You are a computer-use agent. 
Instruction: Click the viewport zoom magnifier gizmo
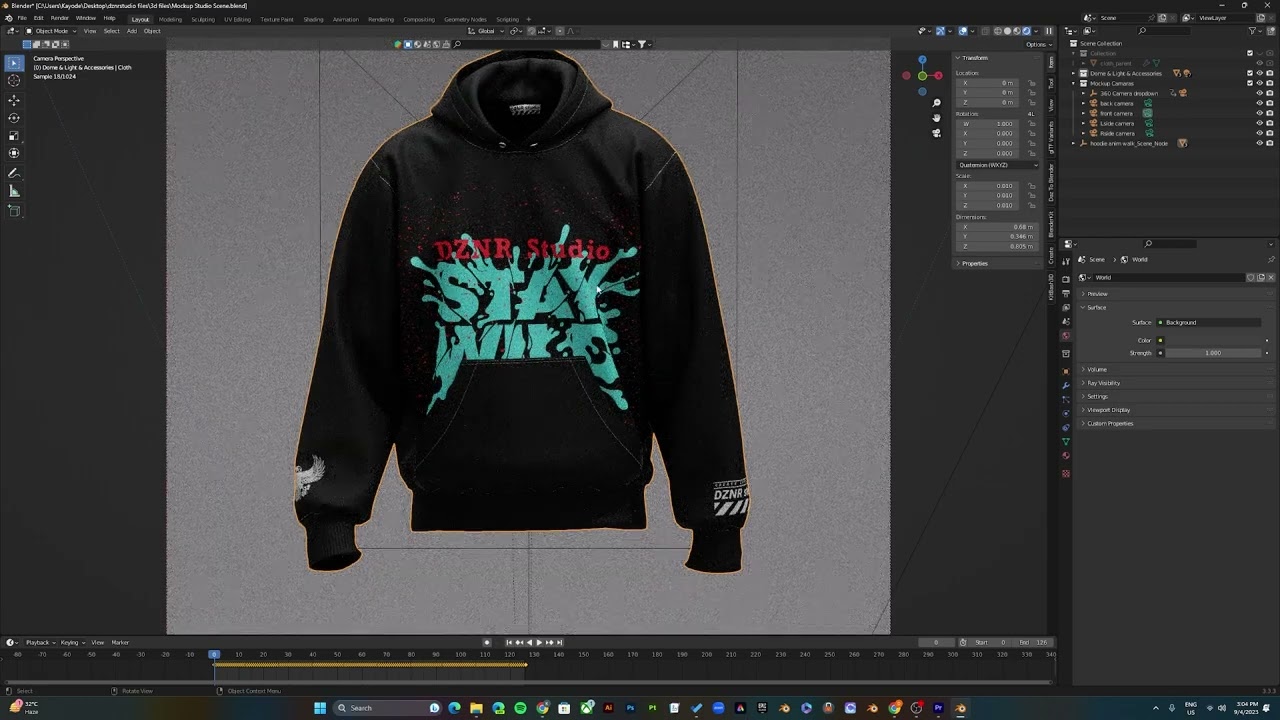pos(936,103)
